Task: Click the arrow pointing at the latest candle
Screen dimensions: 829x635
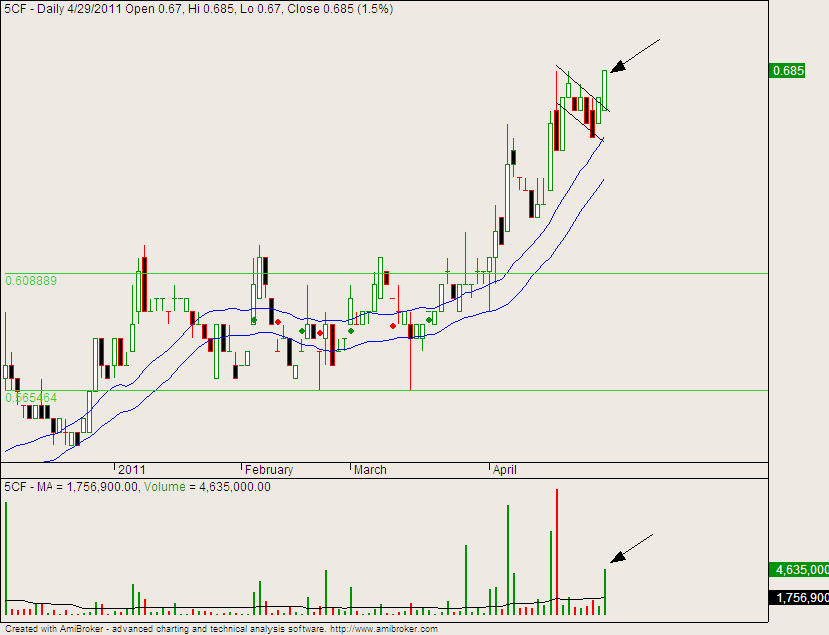Action: (x=634, y=56)
